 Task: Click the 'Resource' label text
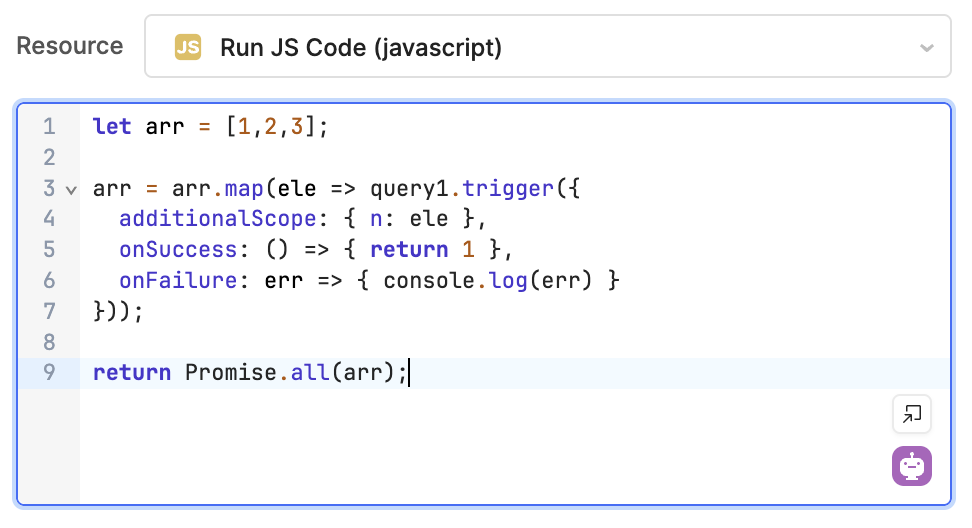tap(70, 46)
